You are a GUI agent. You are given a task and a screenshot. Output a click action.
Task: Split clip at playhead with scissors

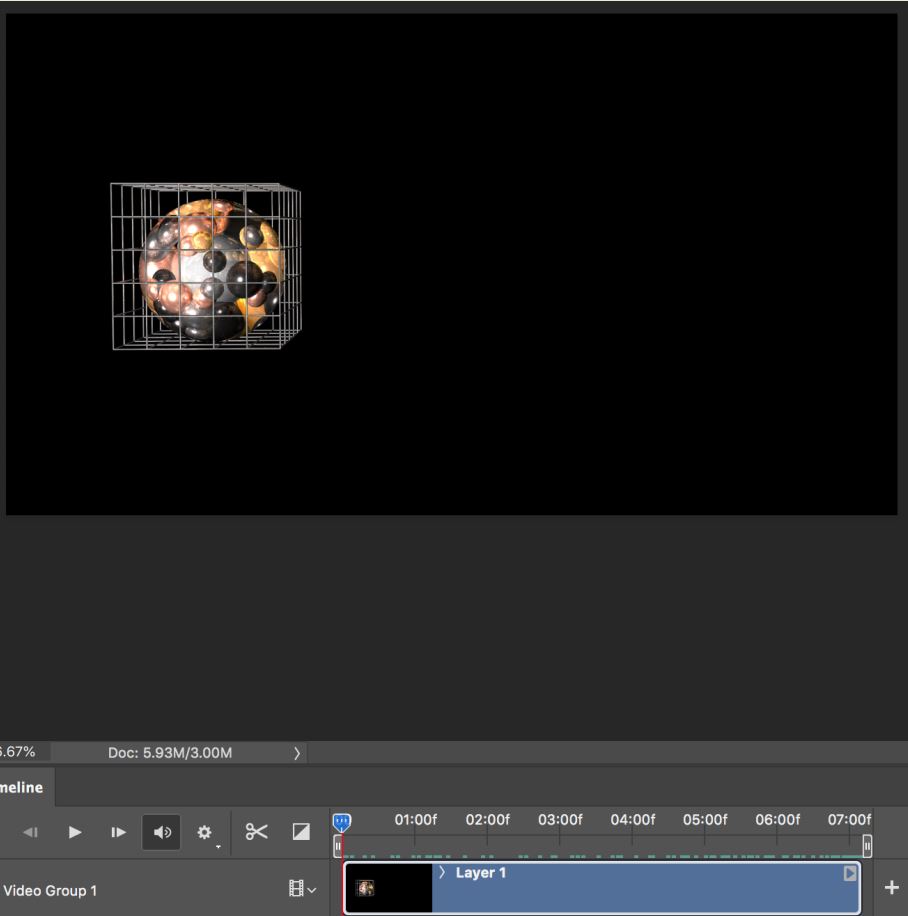point(257,831)
